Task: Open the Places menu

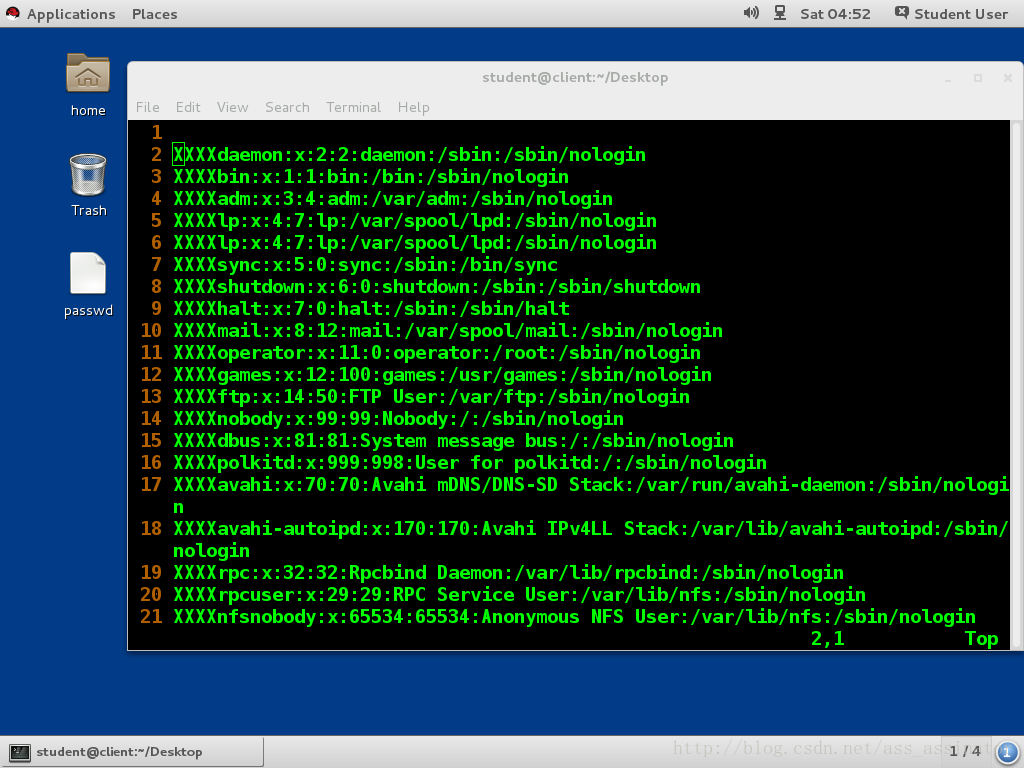Action: (x=154, y=14)
